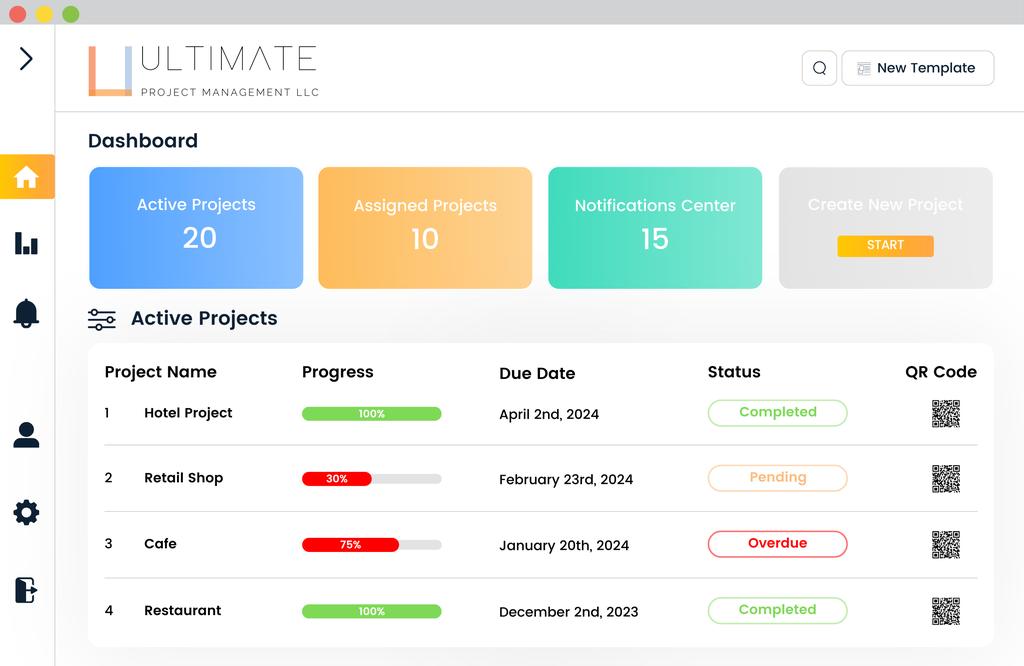
Task: Click the New Template button
Action: pos(917,68)
